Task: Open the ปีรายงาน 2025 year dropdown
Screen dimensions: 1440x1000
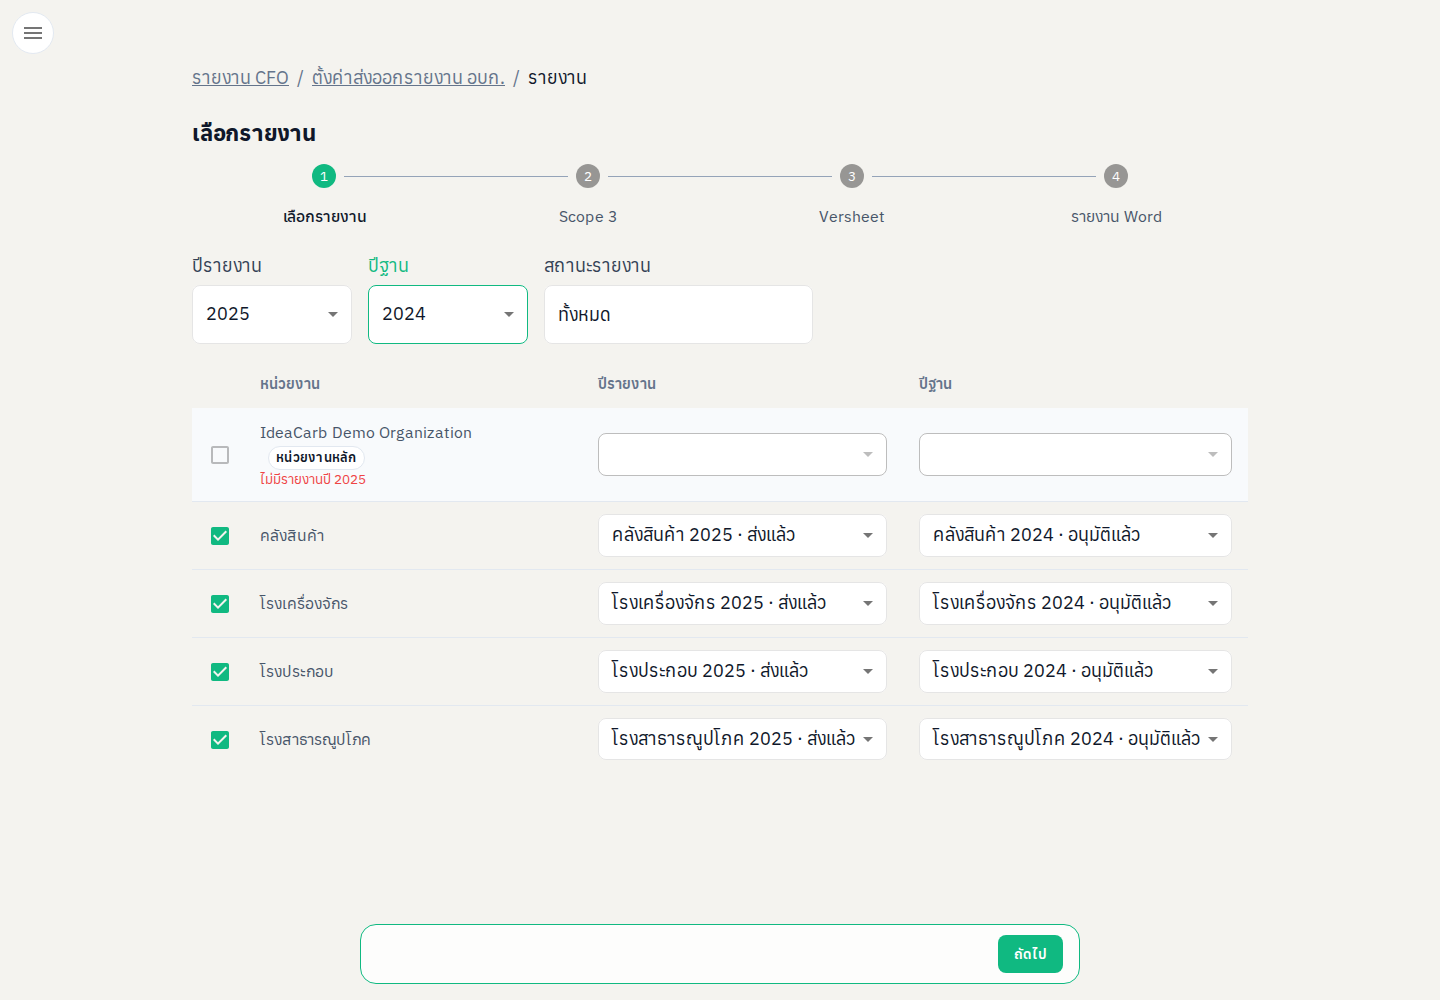Action: [x=272, y=314]
